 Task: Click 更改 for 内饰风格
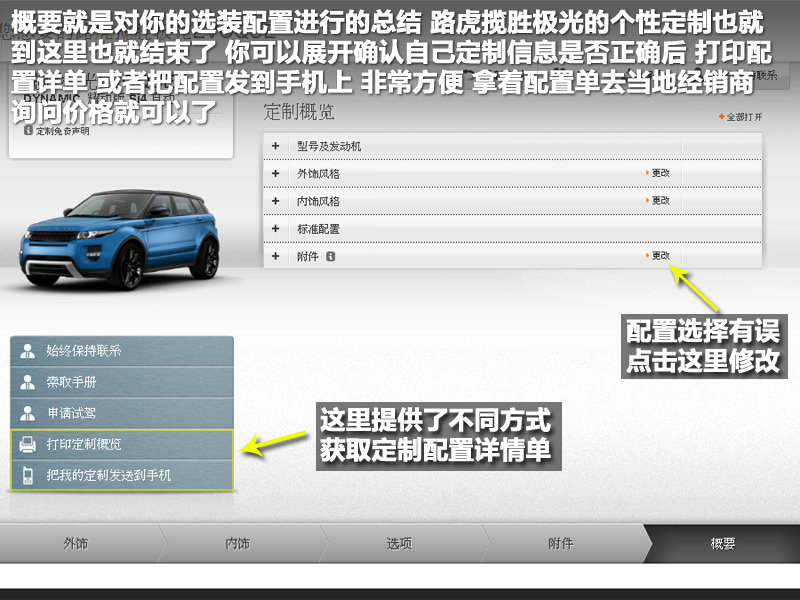tap(658, 201)
